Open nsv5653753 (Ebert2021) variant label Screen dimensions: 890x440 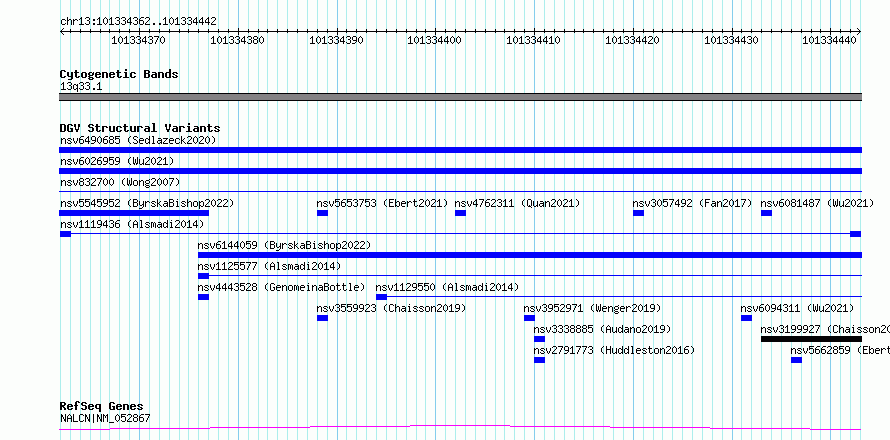pos(382,203)
